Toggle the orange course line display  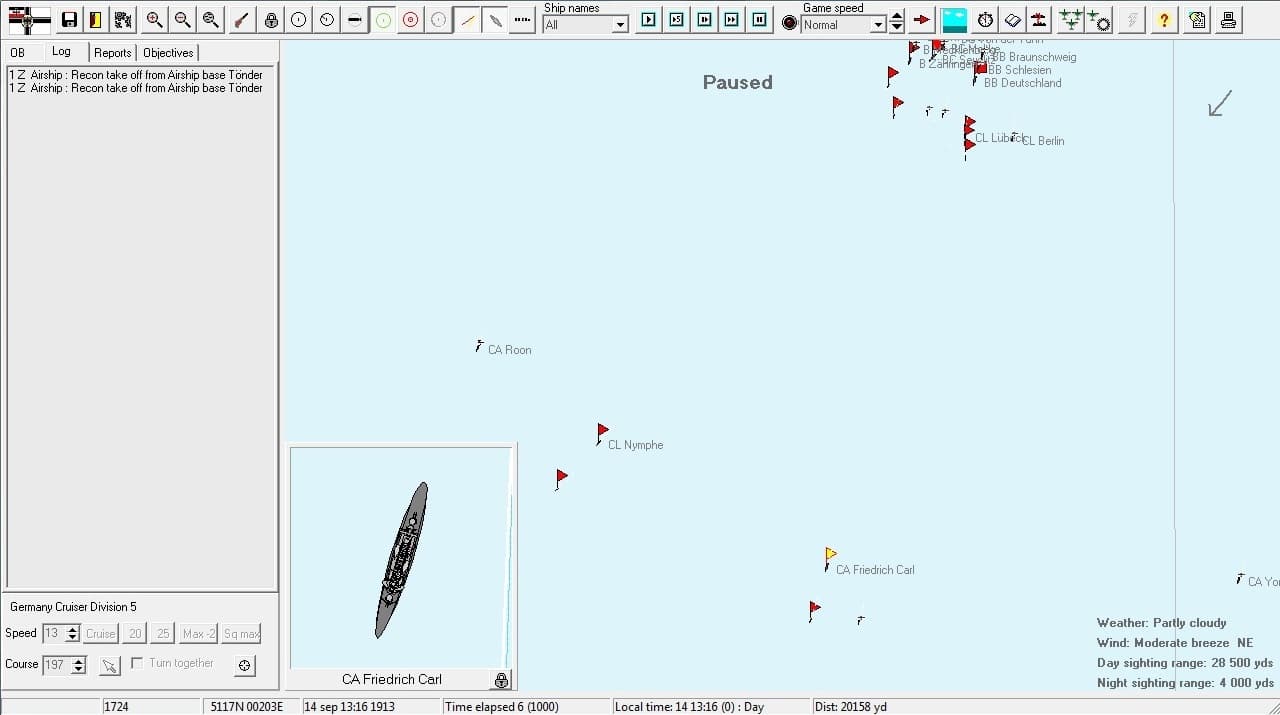(467, 20)
